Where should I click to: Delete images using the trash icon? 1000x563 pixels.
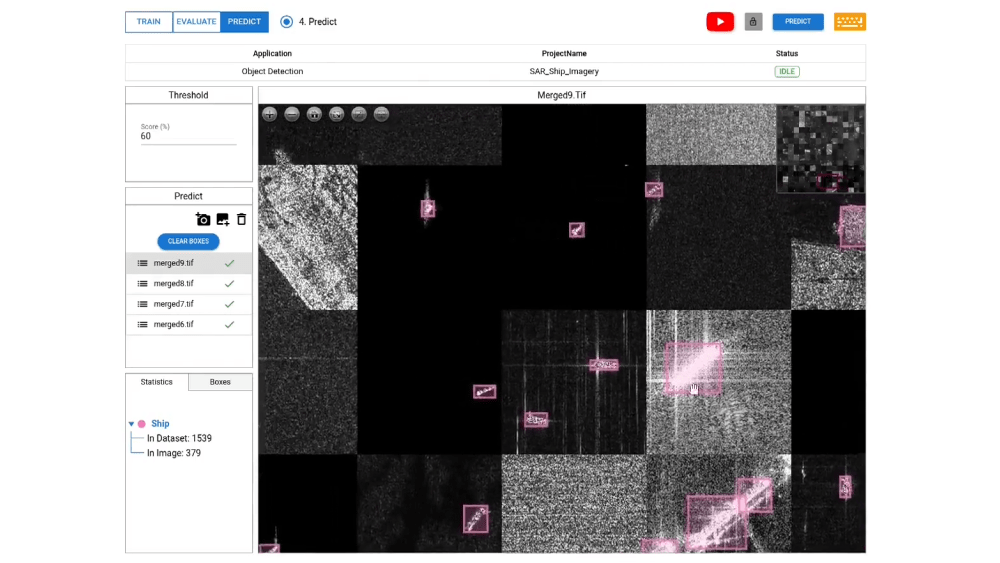pyautogui.click(x=241, y=219)
